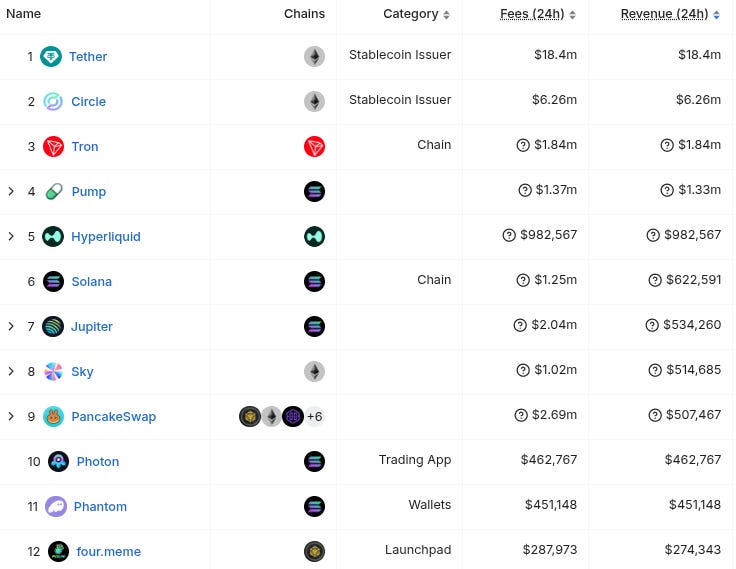The image size is (736, 569).
Task: Open the four.meme protocol link
Action: coord(108,552)
